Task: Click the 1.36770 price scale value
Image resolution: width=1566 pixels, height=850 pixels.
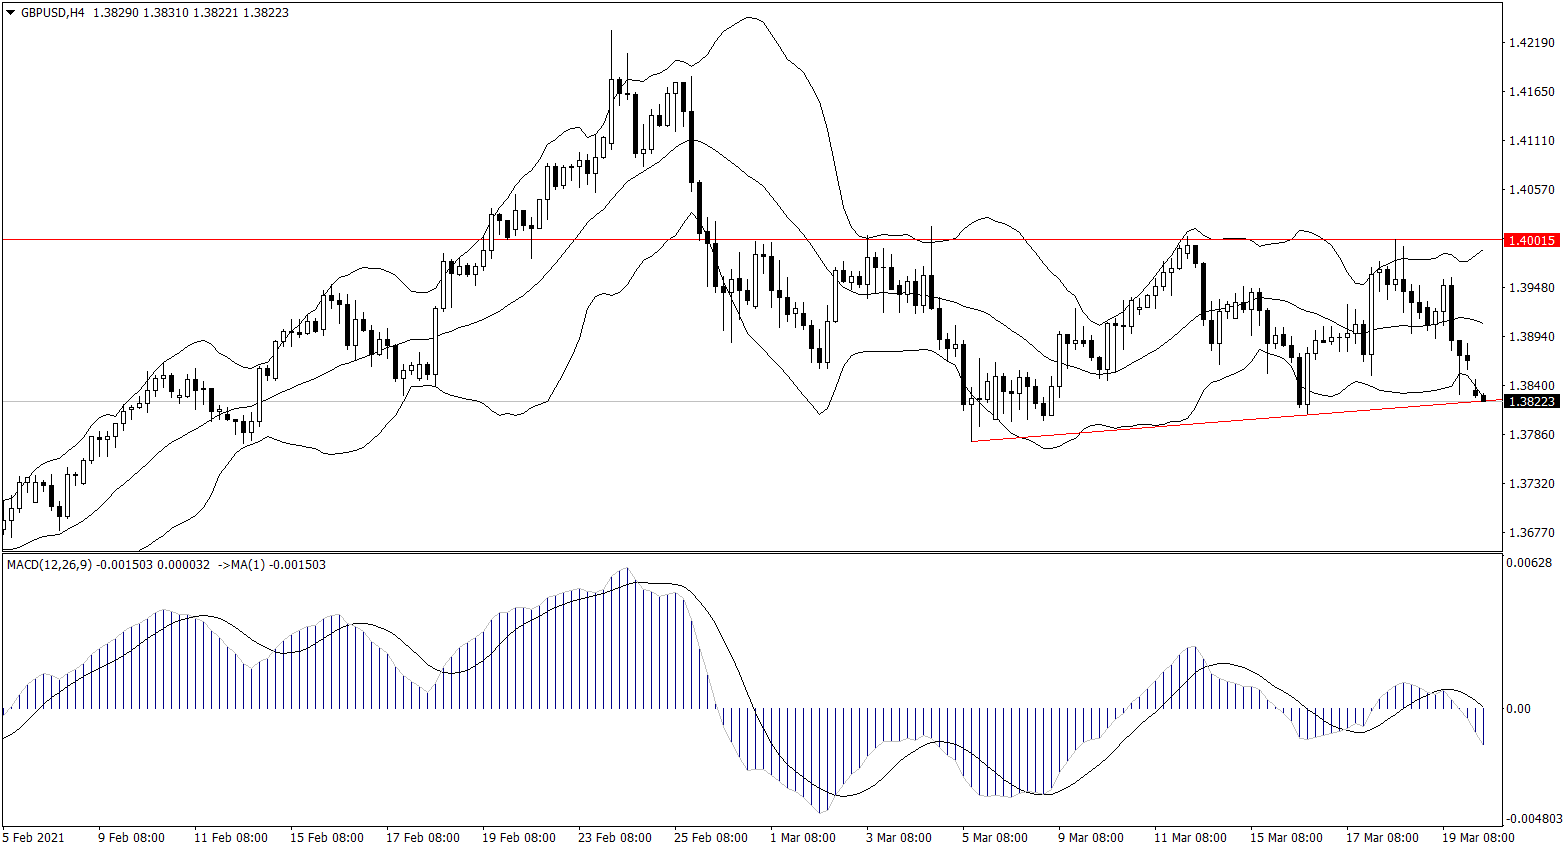Action: [x=1530, y=533]
